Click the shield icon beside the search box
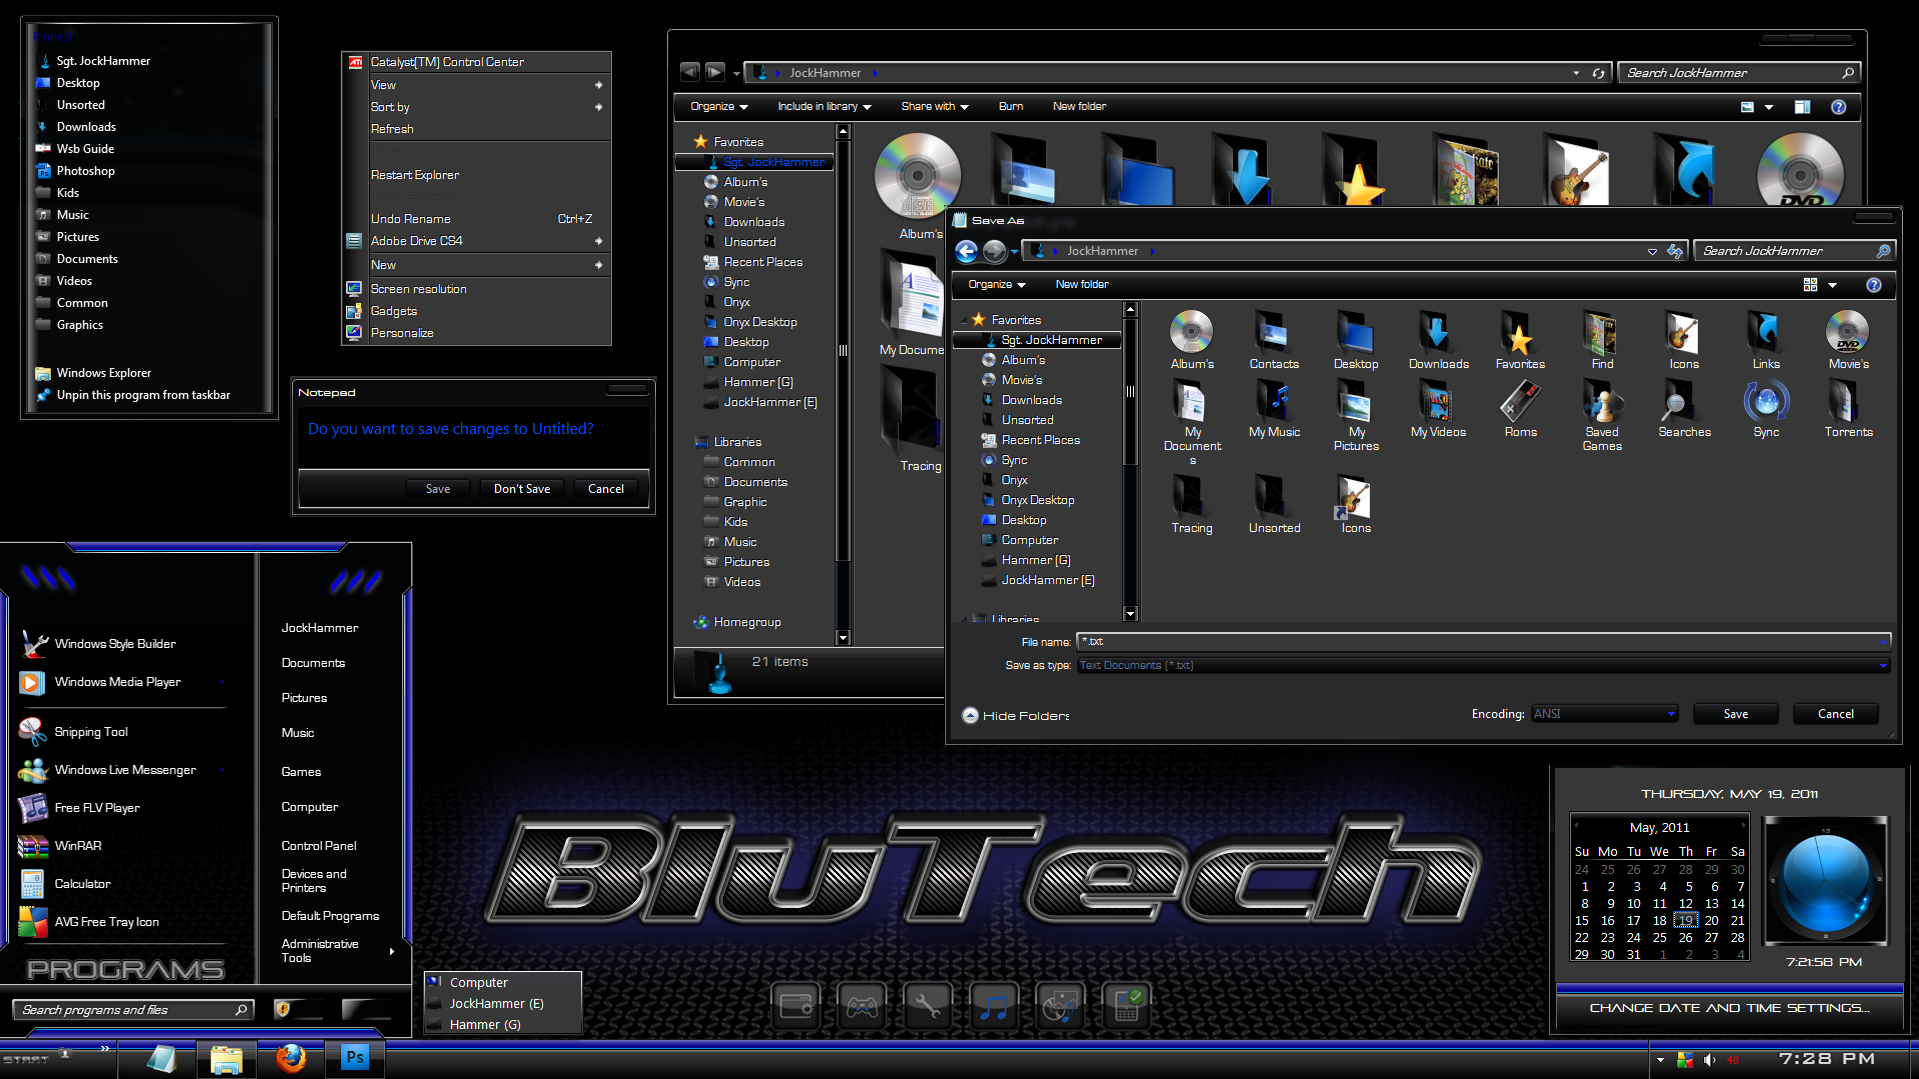Screen dimensions: 1919x1079 click(x=282, y=1010)
